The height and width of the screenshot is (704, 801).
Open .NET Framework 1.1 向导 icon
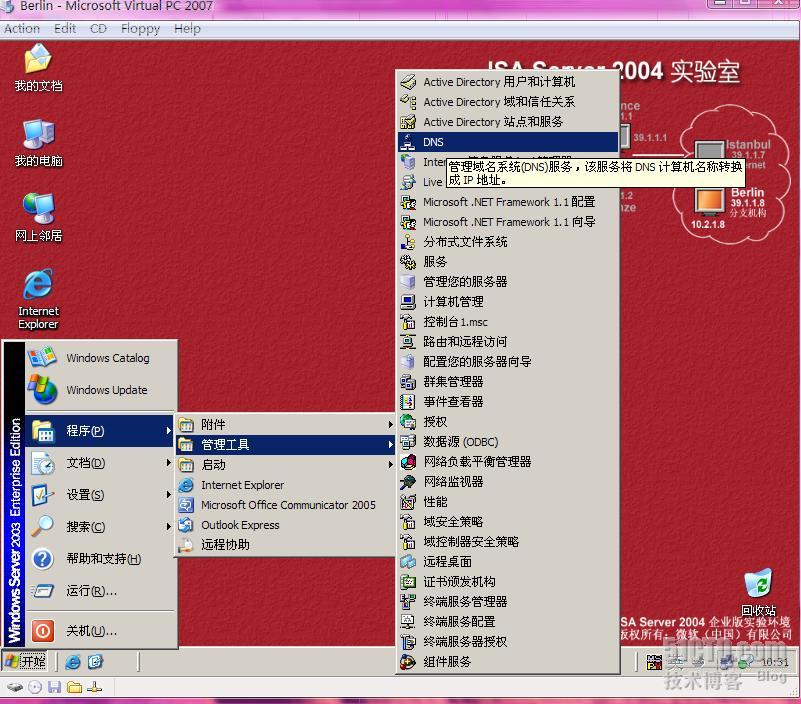408,222
